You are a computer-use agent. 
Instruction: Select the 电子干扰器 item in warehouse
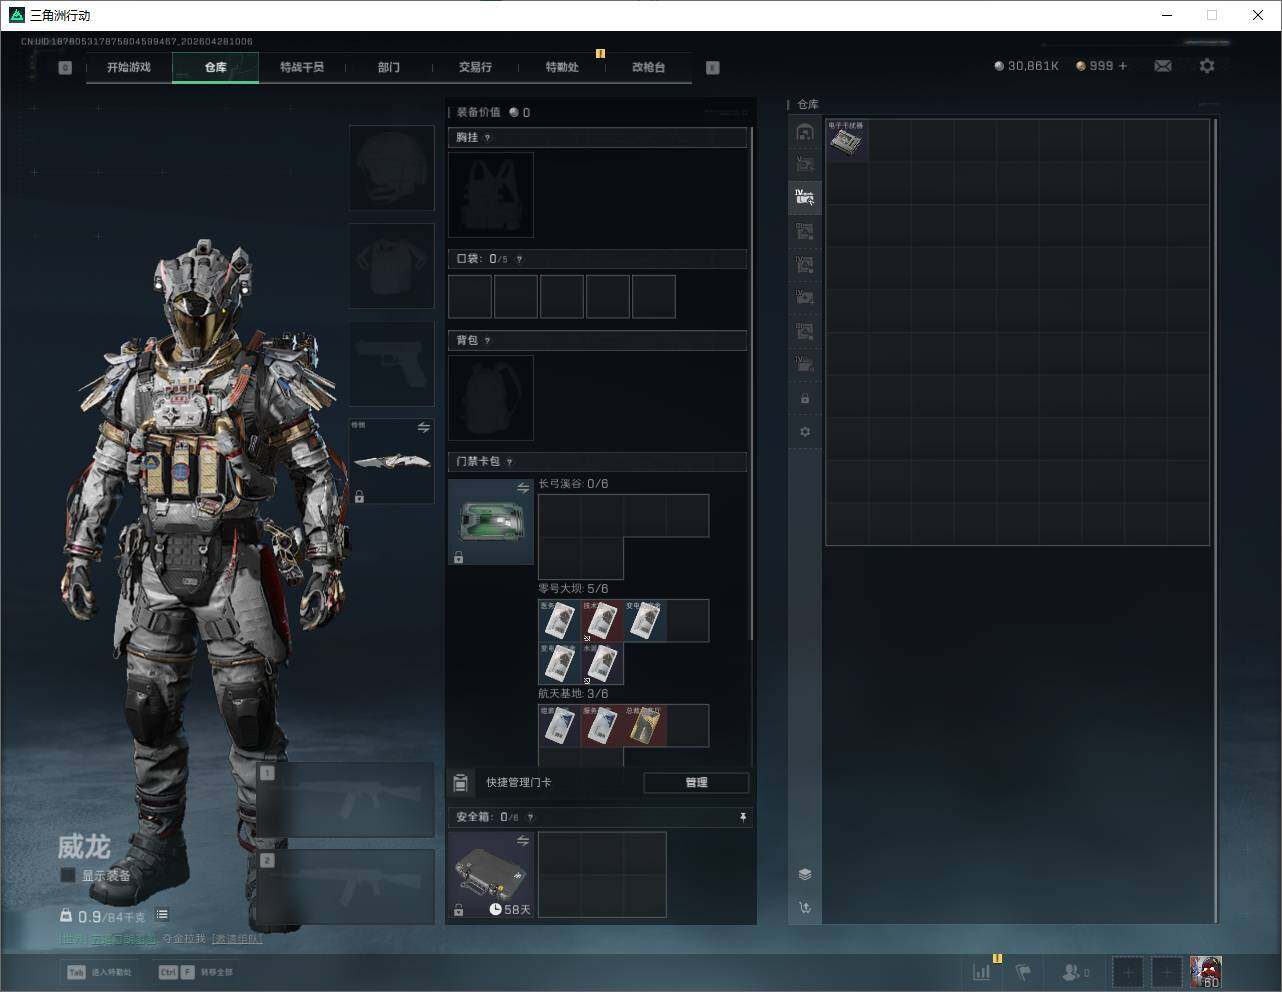847,141
